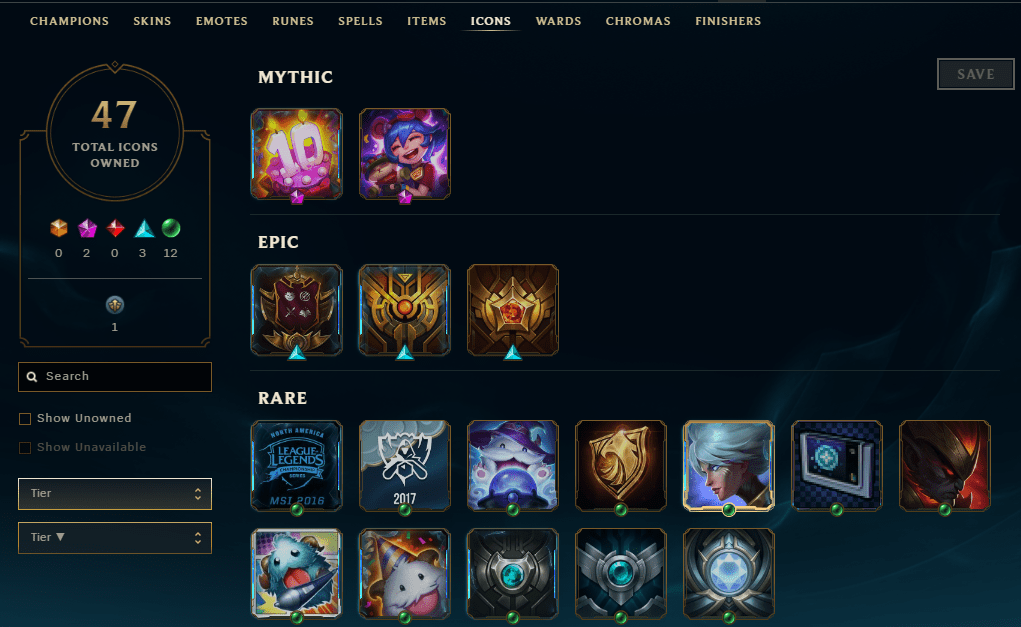Select the party hat poro icon
The width and height of the screenshot is (1021, 627).
pos(404,574)
